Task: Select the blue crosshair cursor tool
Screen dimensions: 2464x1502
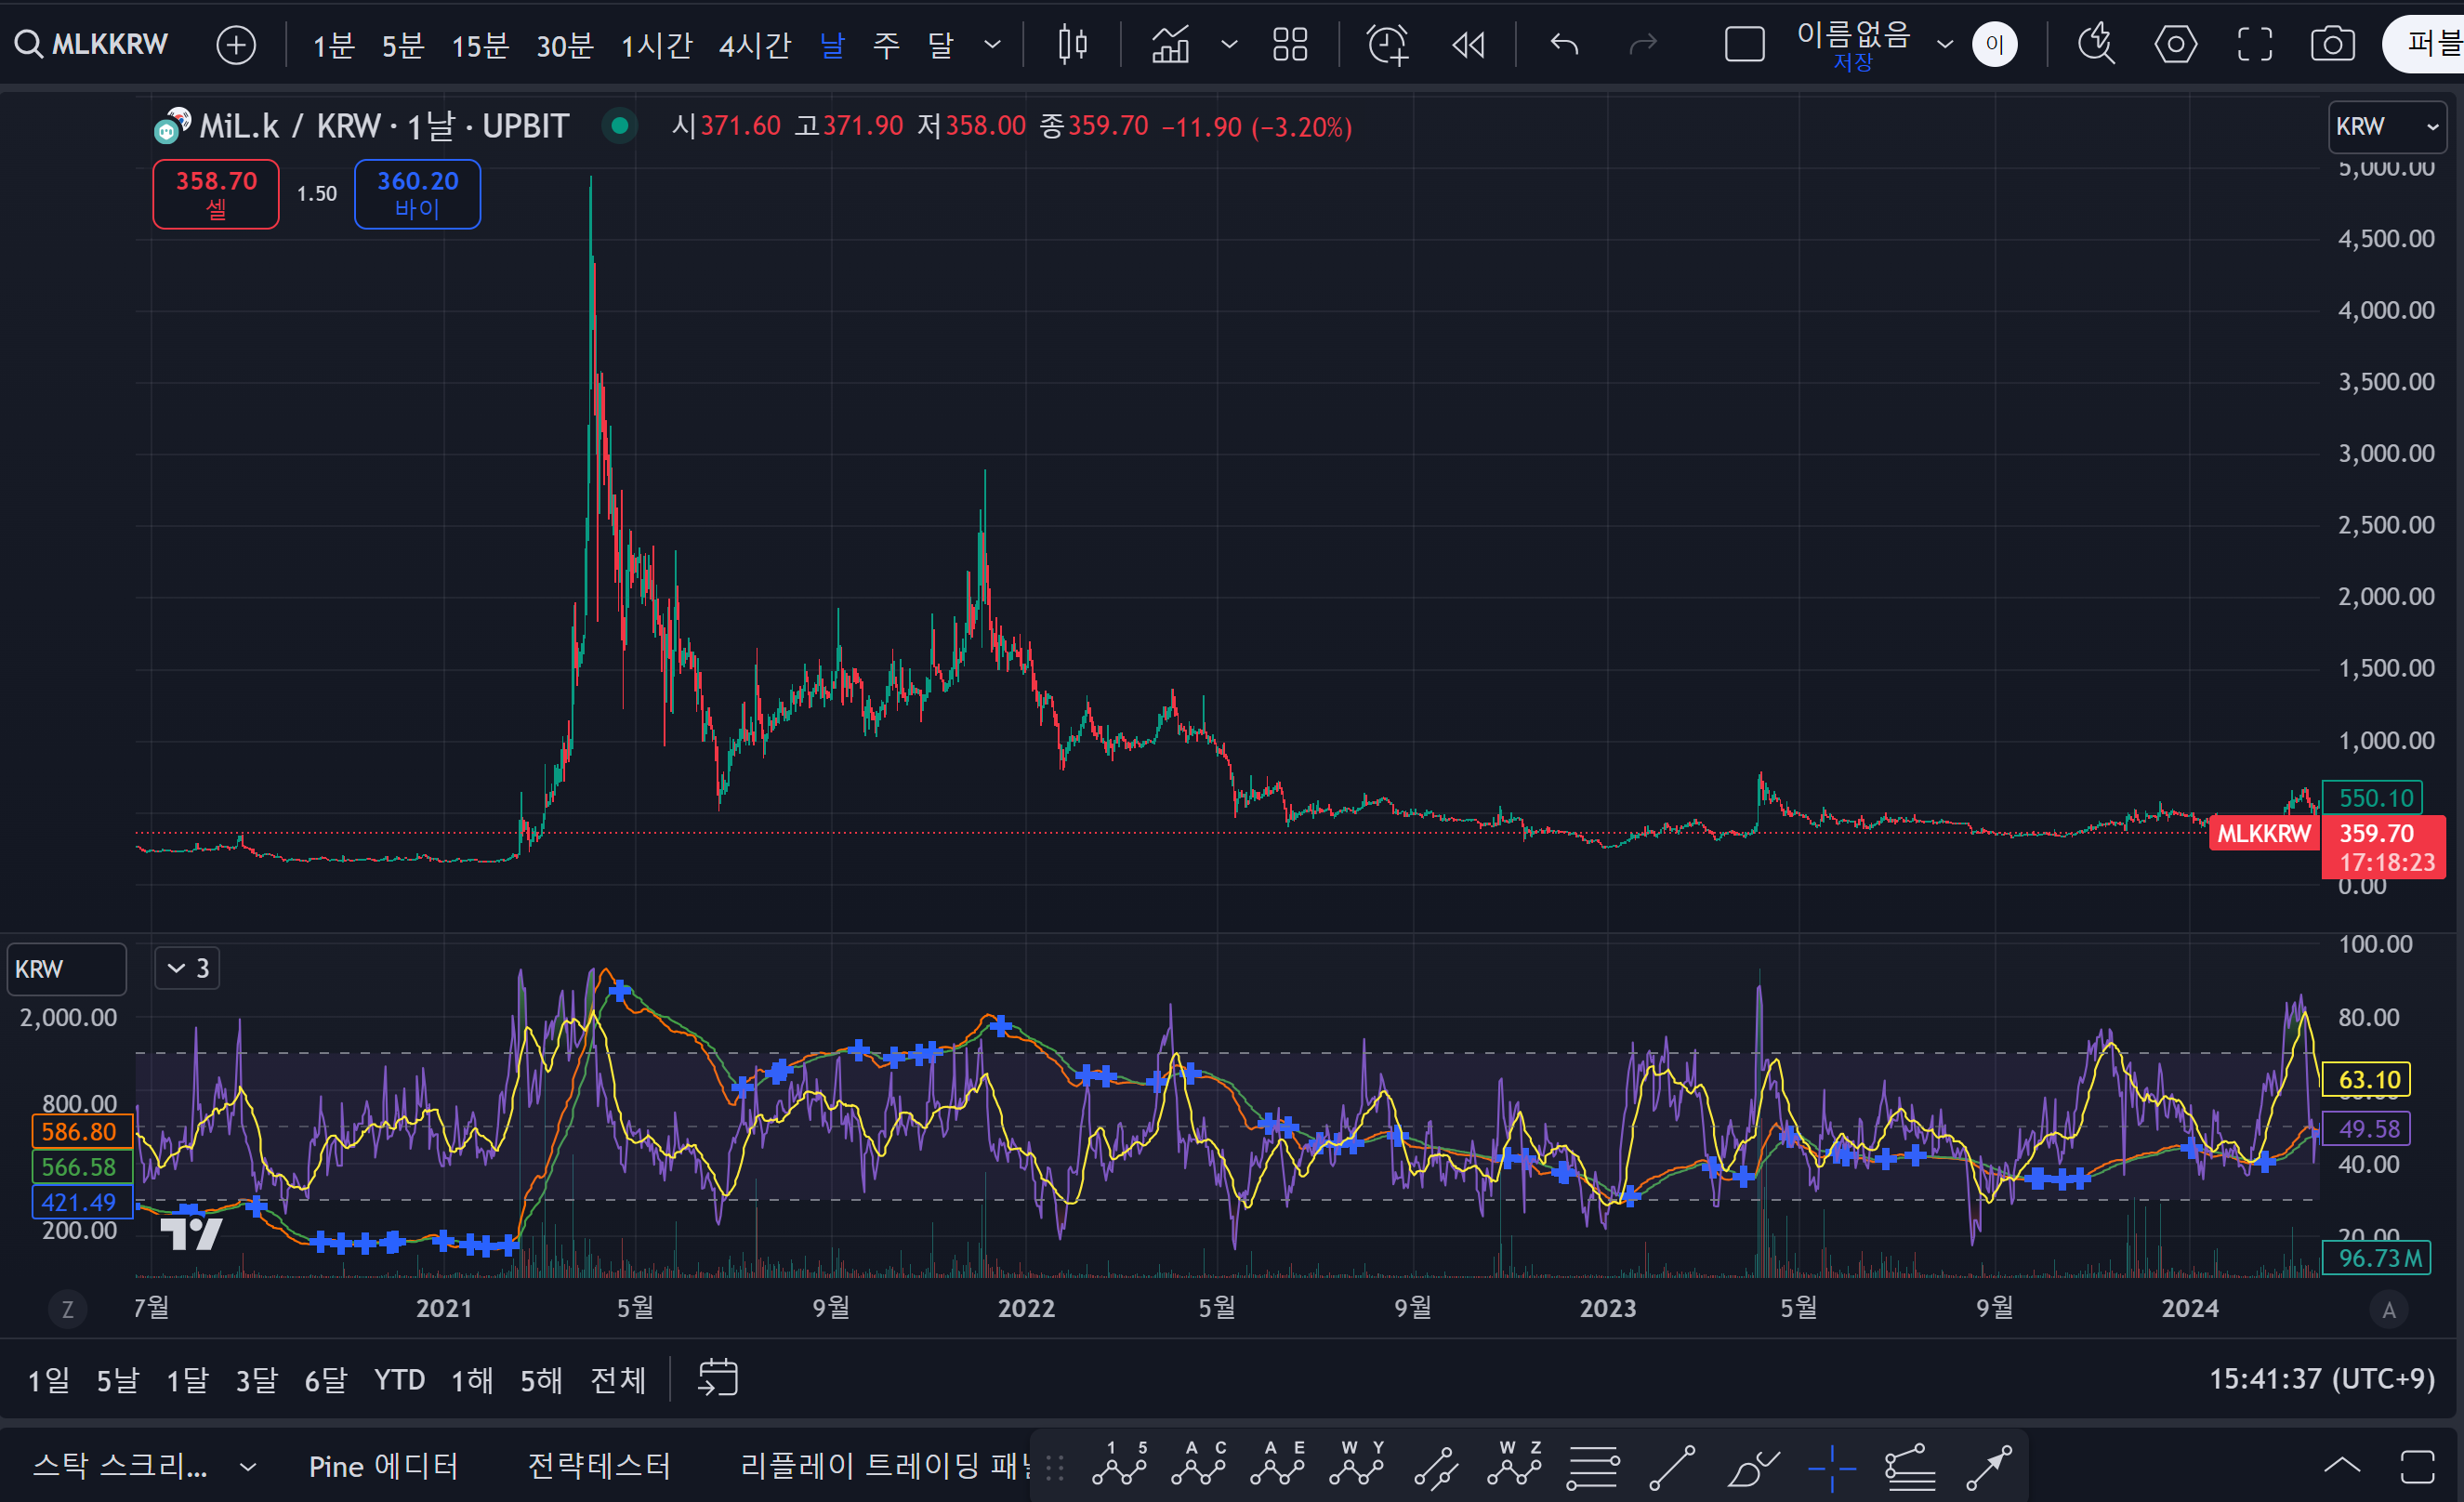Action: 1832,1467
